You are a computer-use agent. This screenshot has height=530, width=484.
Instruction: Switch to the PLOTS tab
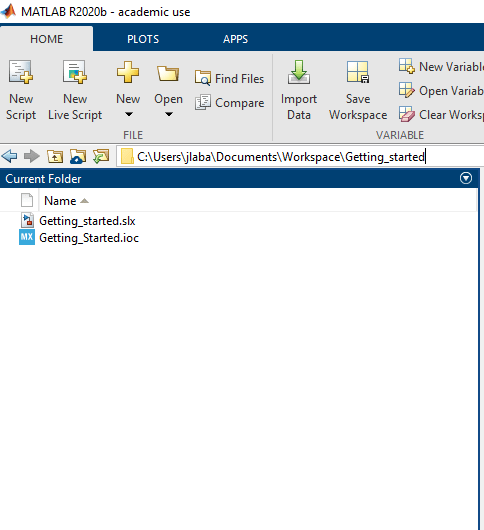coord(143,39)
